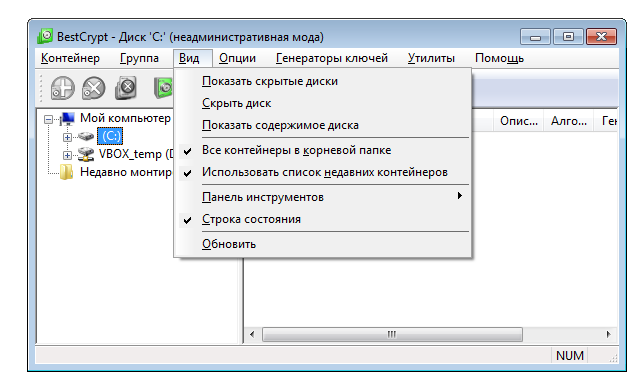The height and width of the screenshot is (384, 638).
Task: Open the Контейнер menu
Action: pyautogui.click(x=70, y=58)
